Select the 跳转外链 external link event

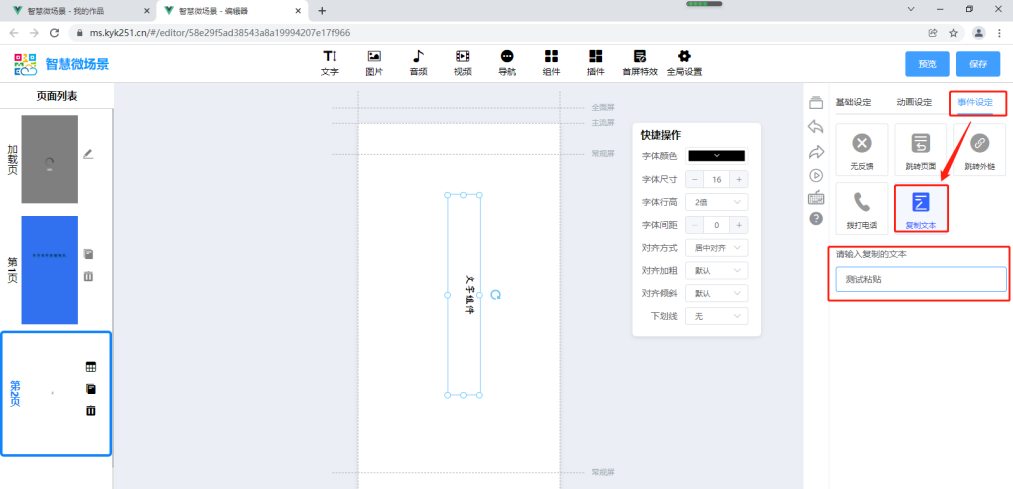tap(979, 149)
